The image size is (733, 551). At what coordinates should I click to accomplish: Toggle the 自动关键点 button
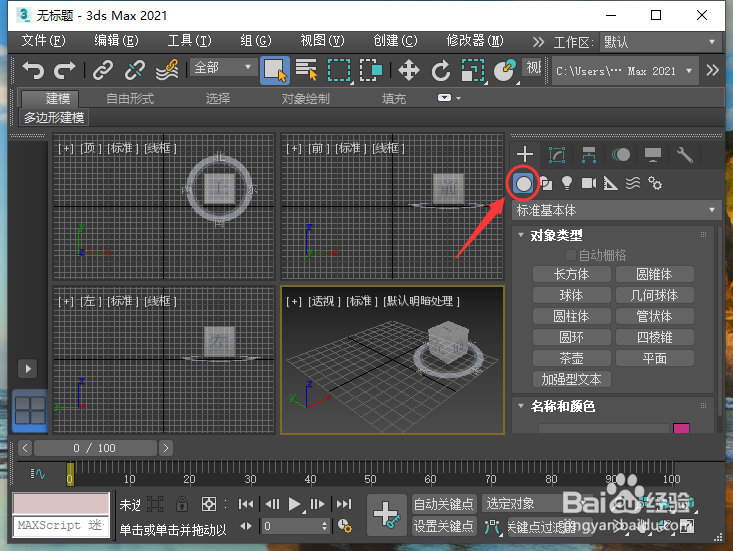444,504
